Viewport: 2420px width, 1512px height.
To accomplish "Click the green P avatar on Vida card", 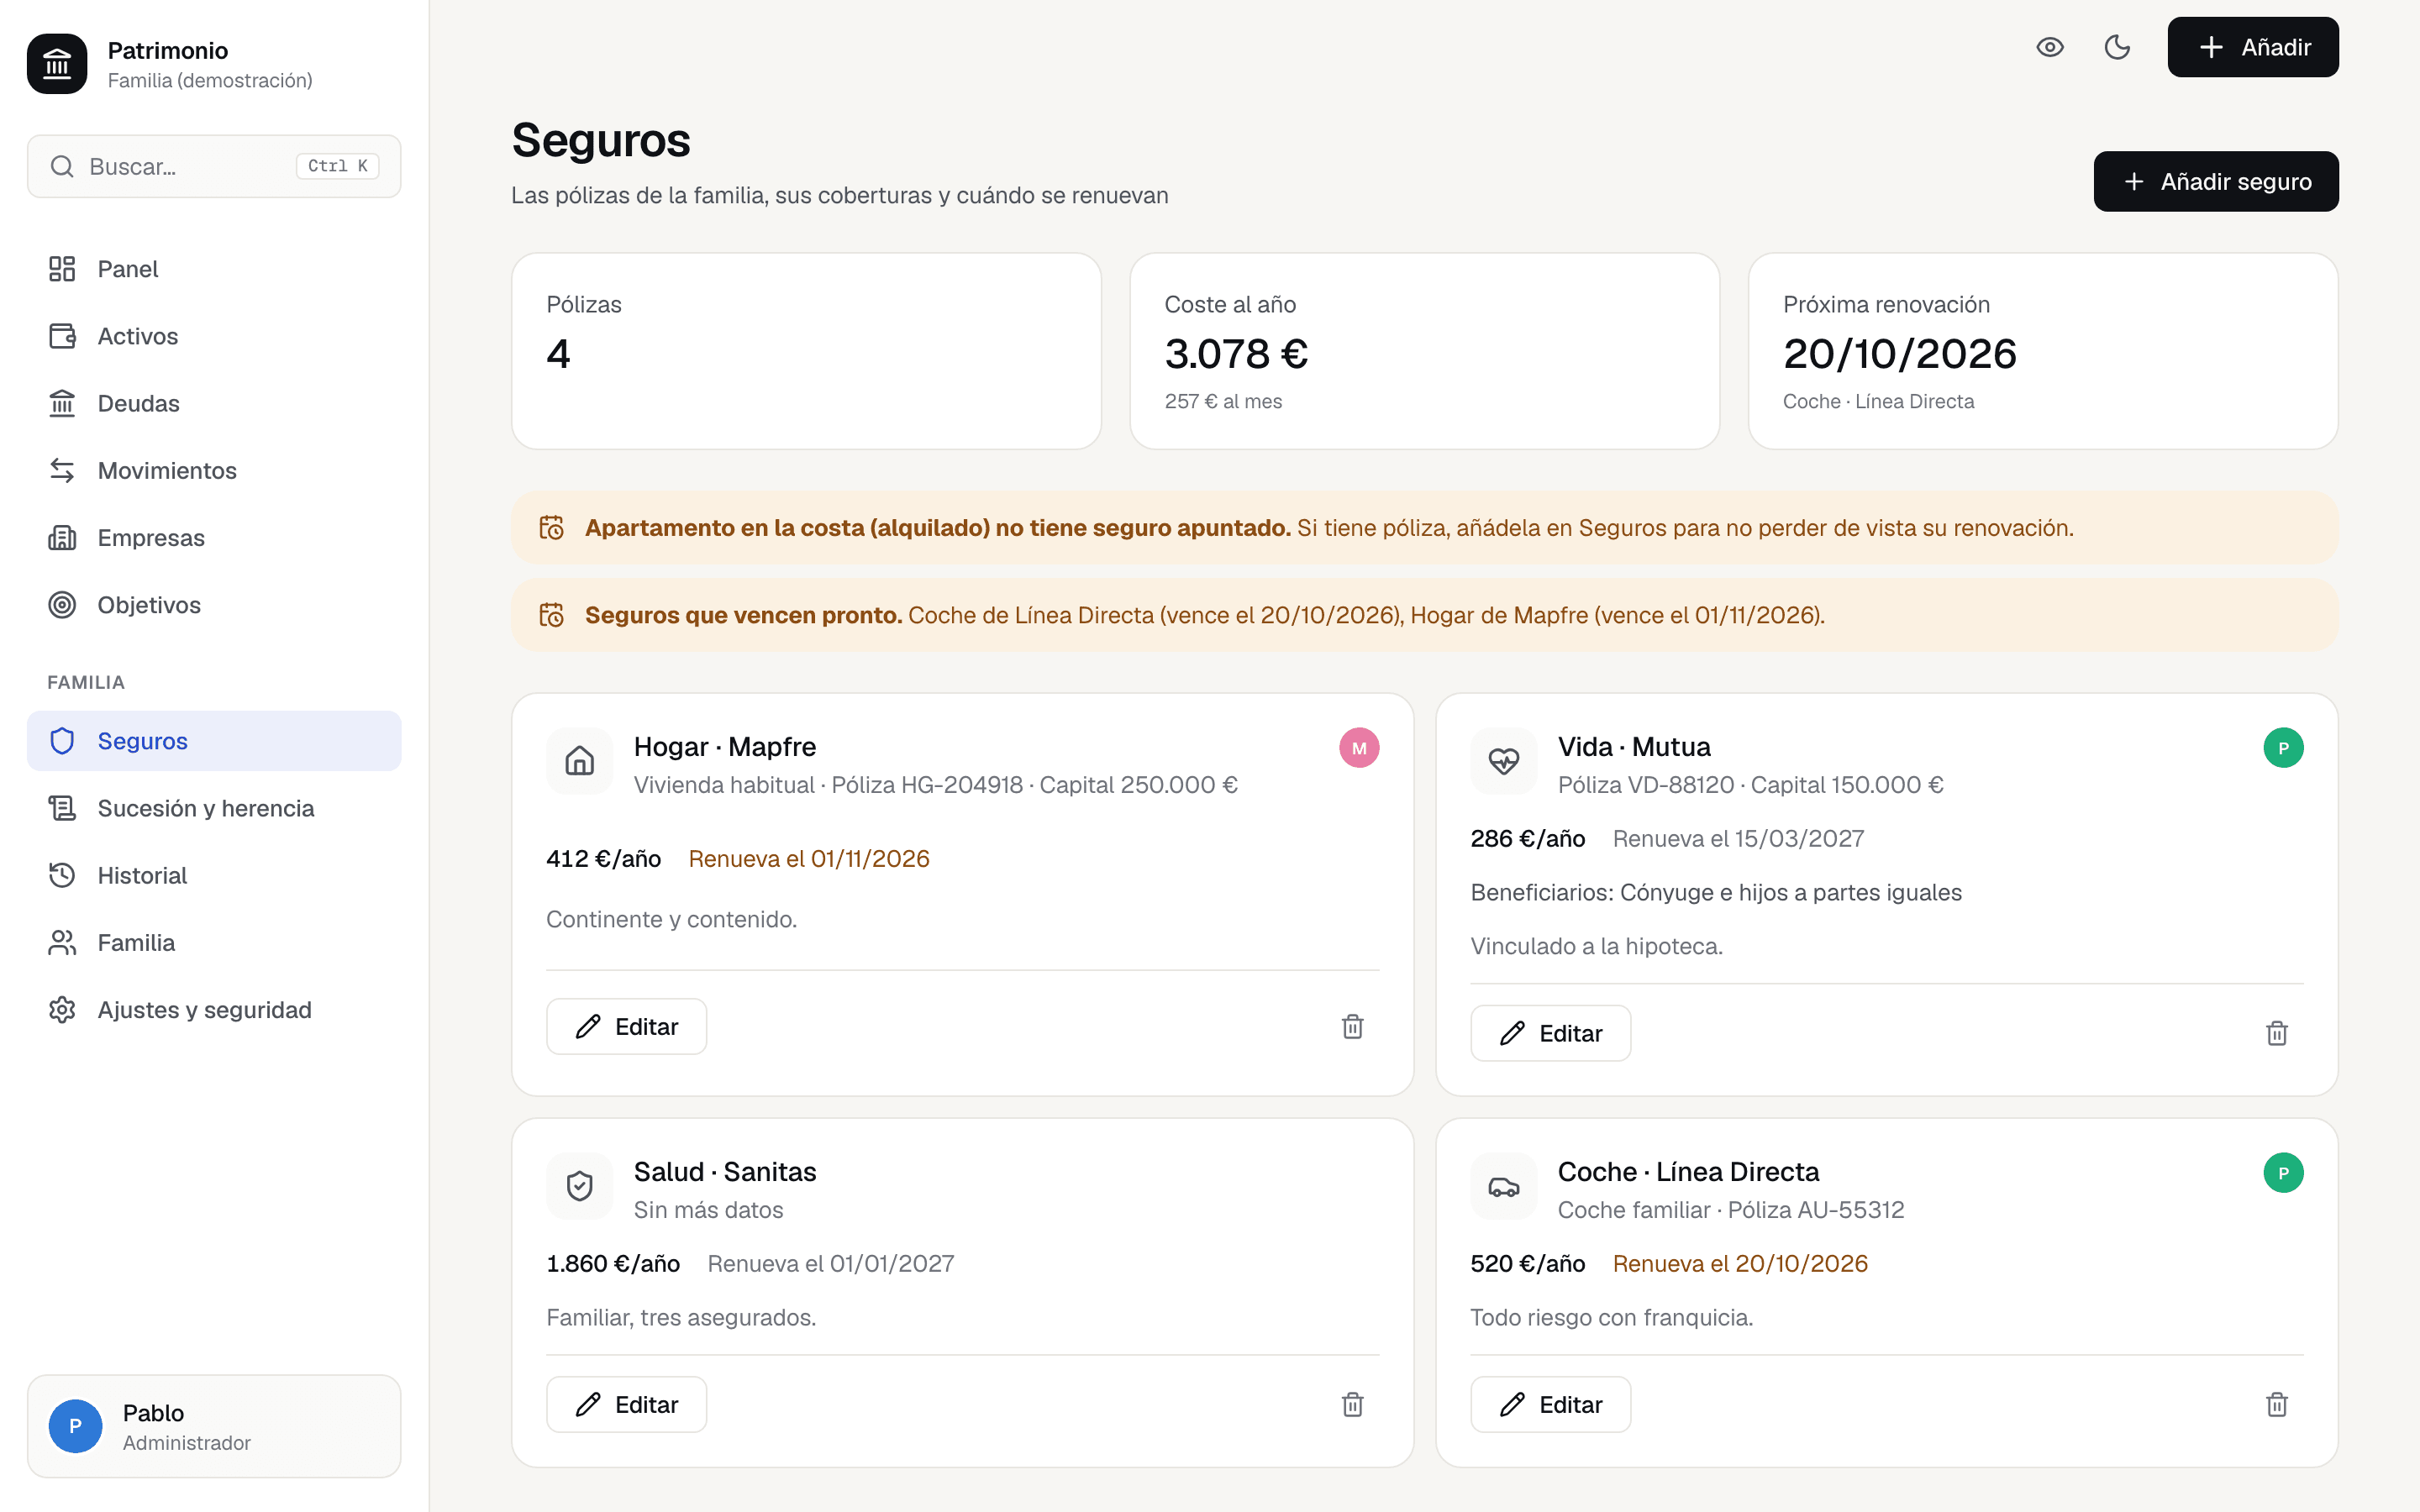I will (2283, 748).
